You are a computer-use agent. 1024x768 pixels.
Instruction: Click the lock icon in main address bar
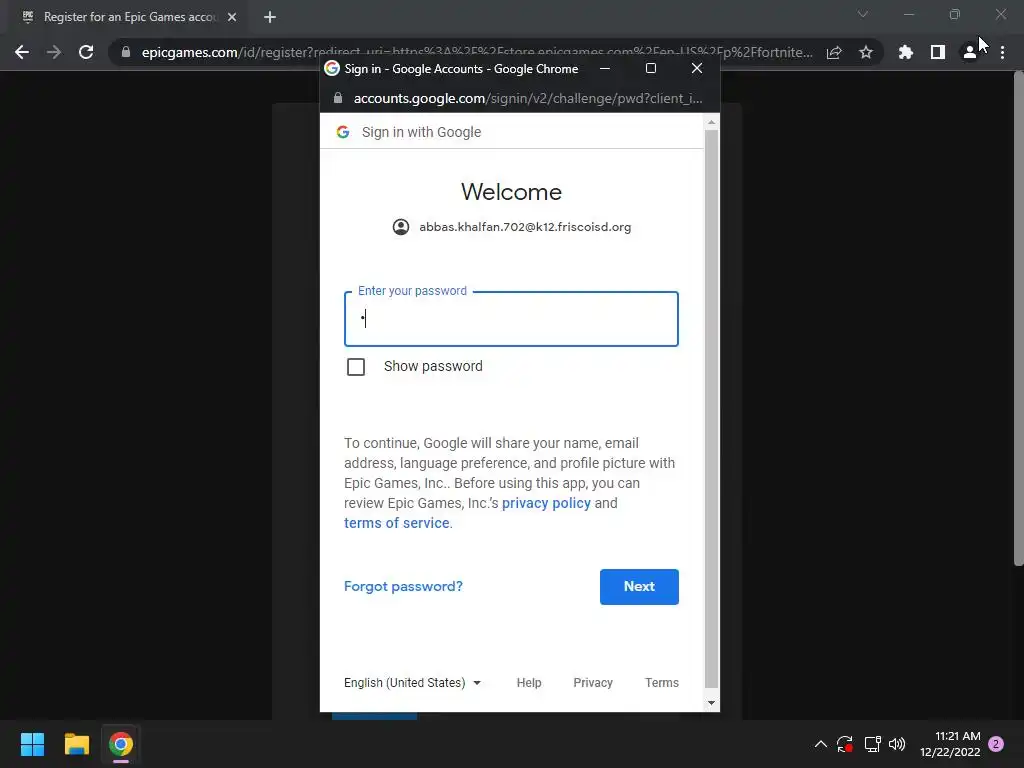click(x=126, y=52)
